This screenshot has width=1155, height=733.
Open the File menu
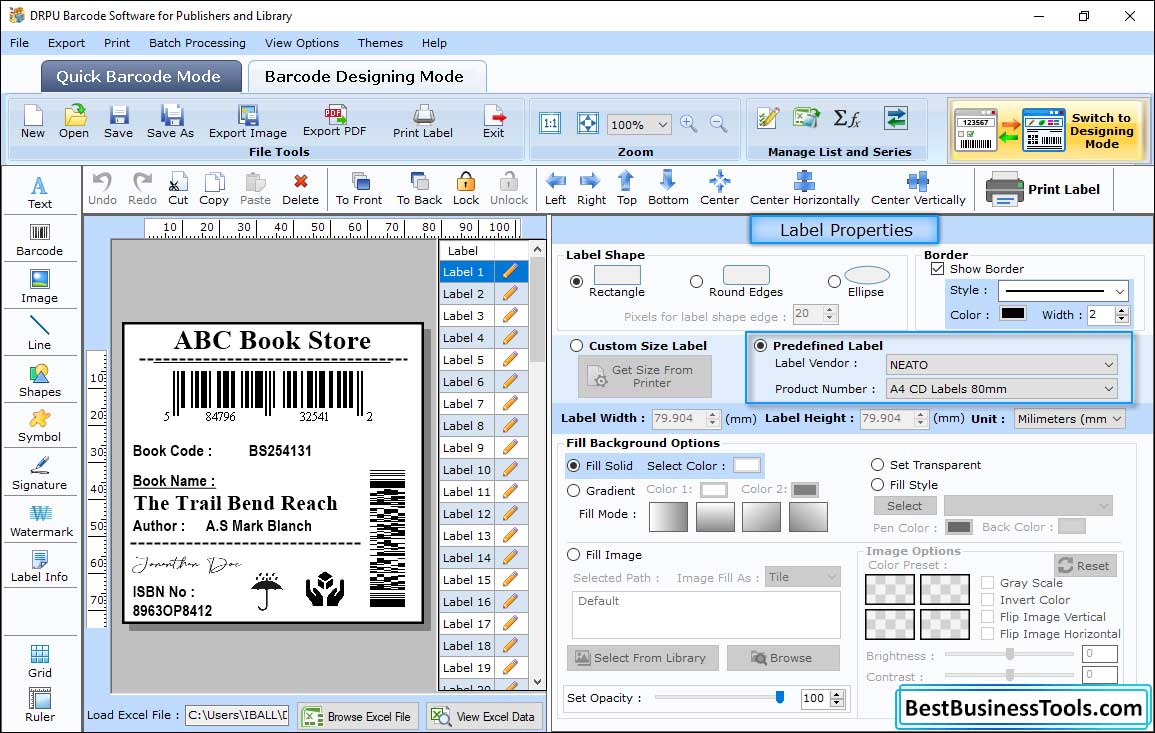tap(20, 43)
